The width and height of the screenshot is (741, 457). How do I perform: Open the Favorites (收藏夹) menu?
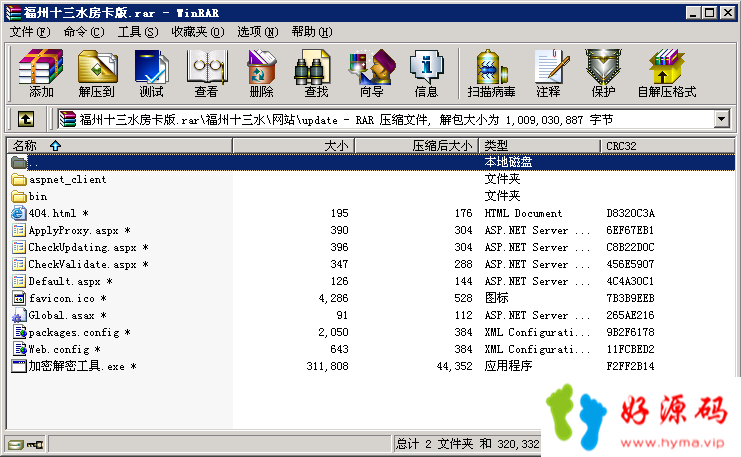[198, 32]
